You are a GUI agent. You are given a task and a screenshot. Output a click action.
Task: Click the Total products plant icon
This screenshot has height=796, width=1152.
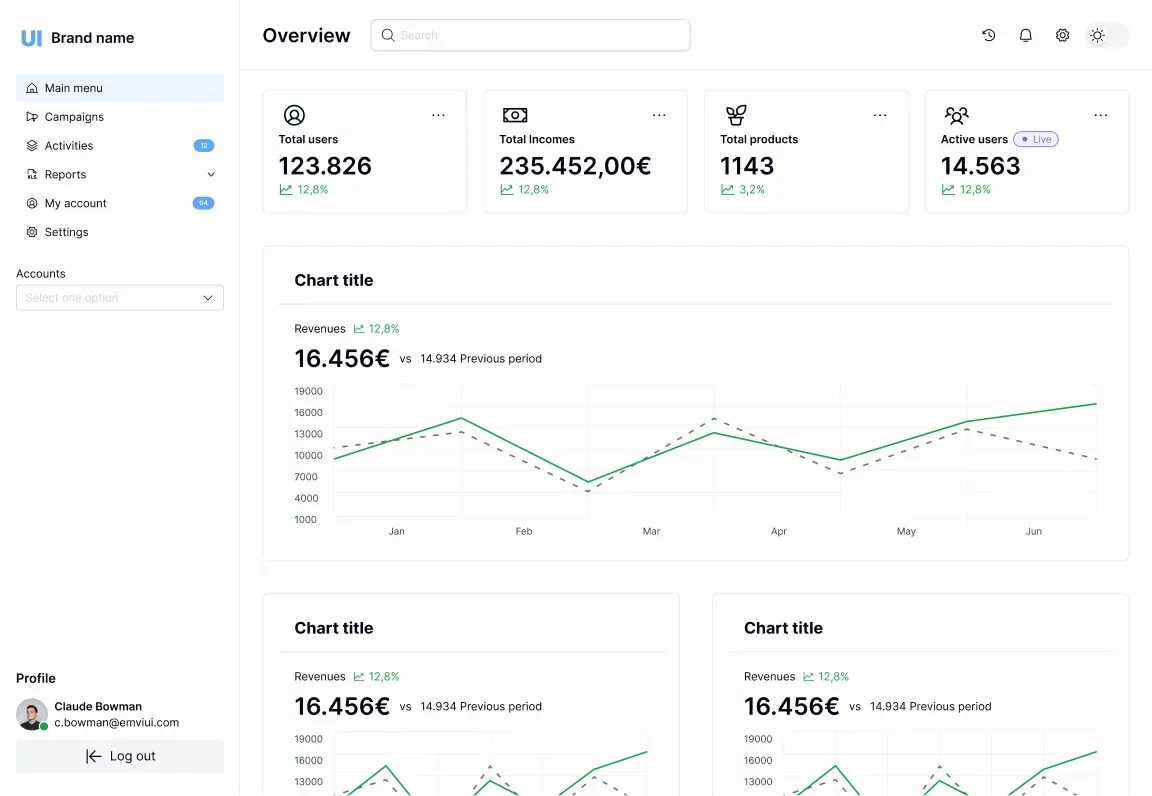(x=735, y=115)
